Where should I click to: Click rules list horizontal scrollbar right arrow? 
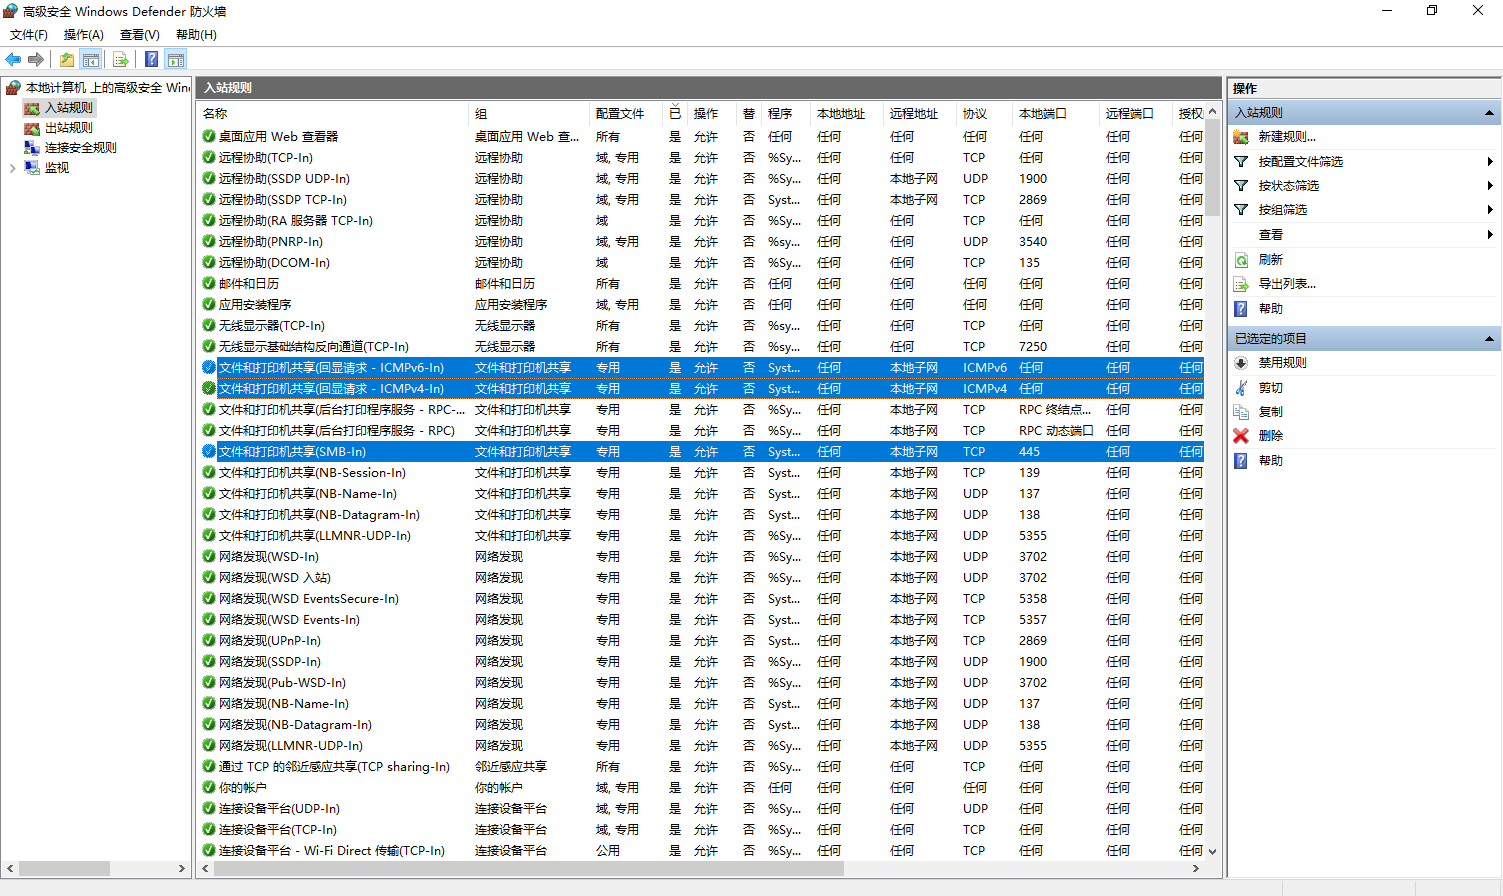pyautogui.click(x=1196, y=869)
